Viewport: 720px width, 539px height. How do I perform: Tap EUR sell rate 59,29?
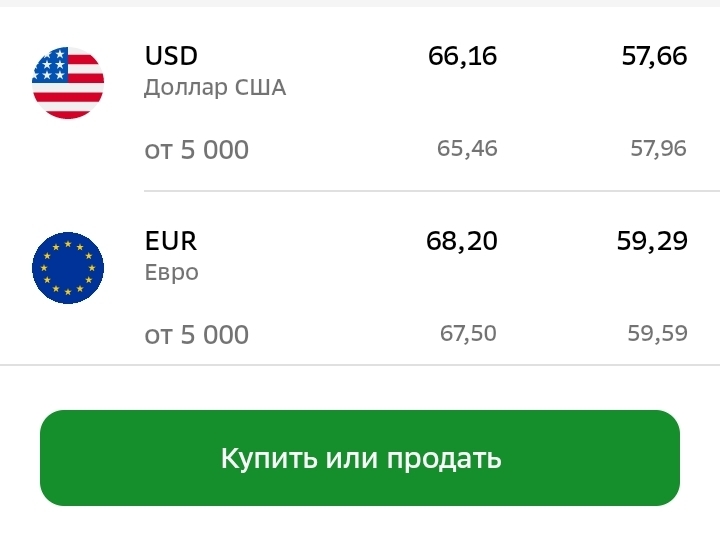(654, 241)
